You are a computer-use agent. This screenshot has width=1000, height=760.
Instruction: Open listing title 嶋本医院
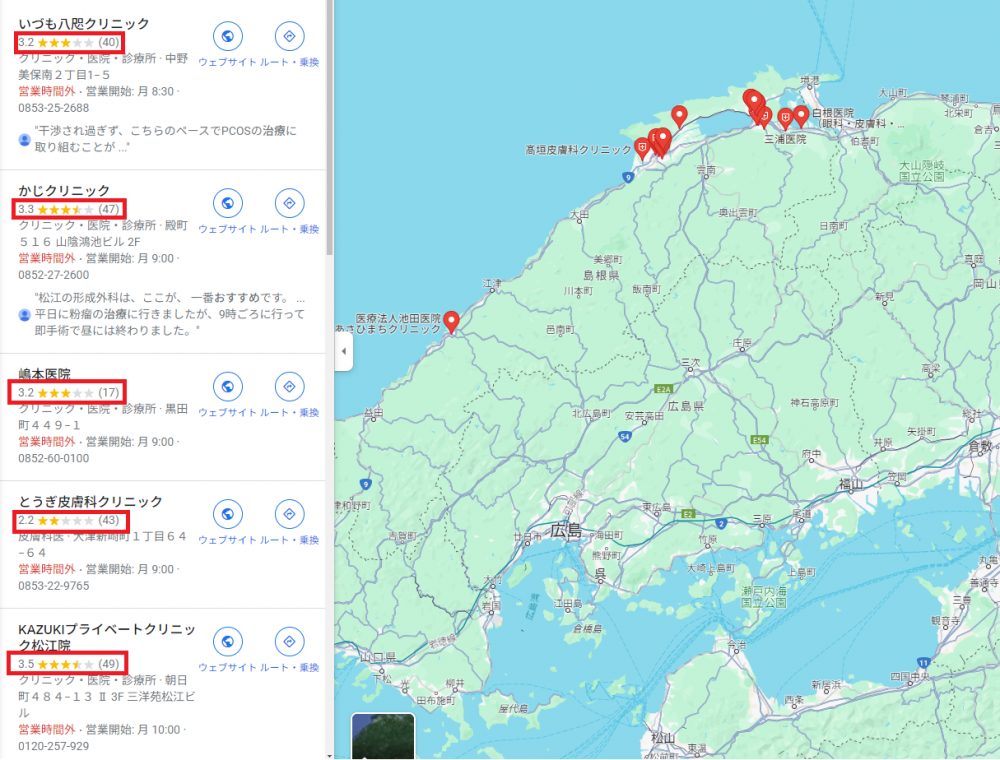click(44, 374)
